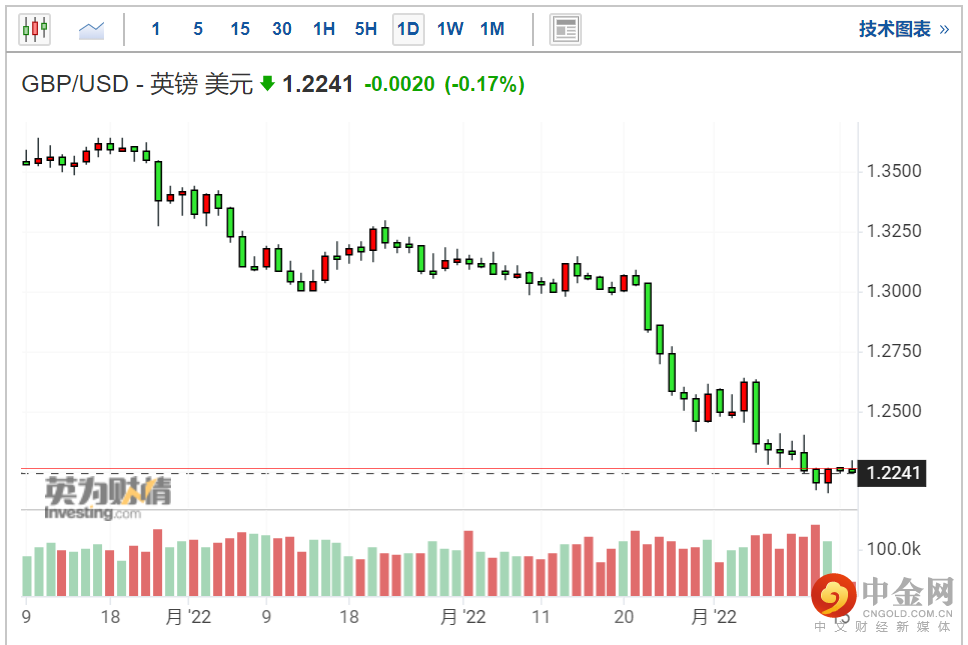Choose the 5H timeframe
968x645 pixels.
[x=366, y=29]
